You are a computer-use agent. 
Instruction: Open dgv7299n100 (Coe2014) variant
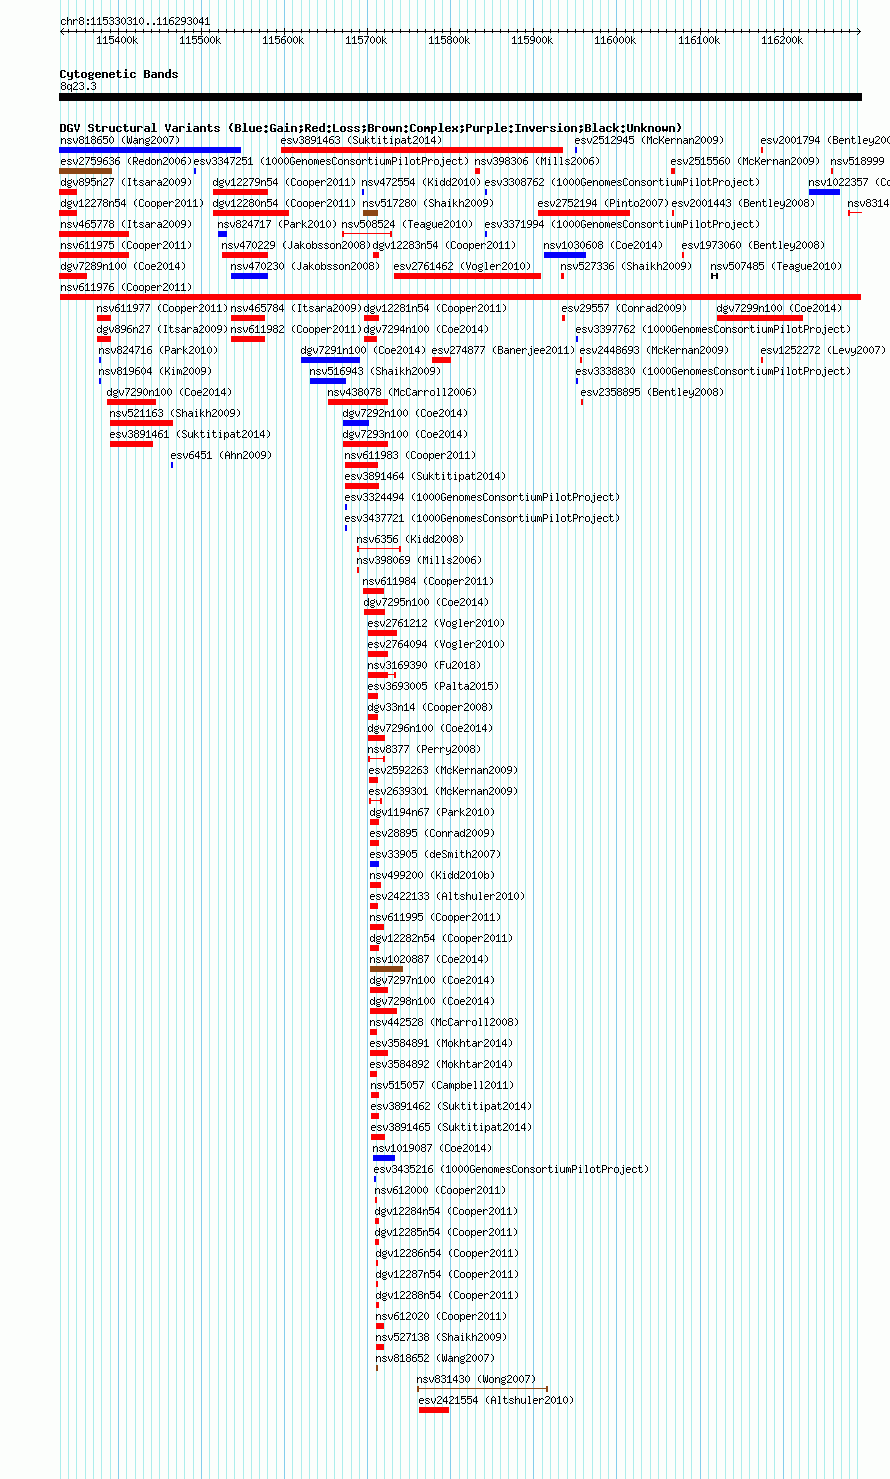[x=780, y=308]
